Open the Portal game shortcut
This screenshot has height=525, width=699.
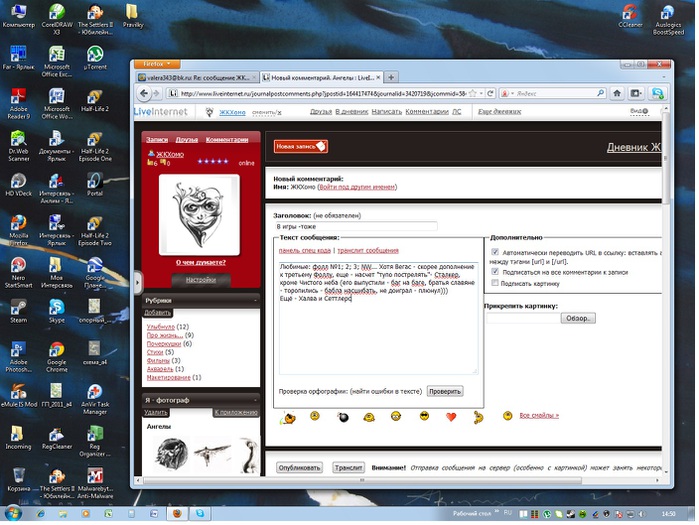(x=95, y=185)
